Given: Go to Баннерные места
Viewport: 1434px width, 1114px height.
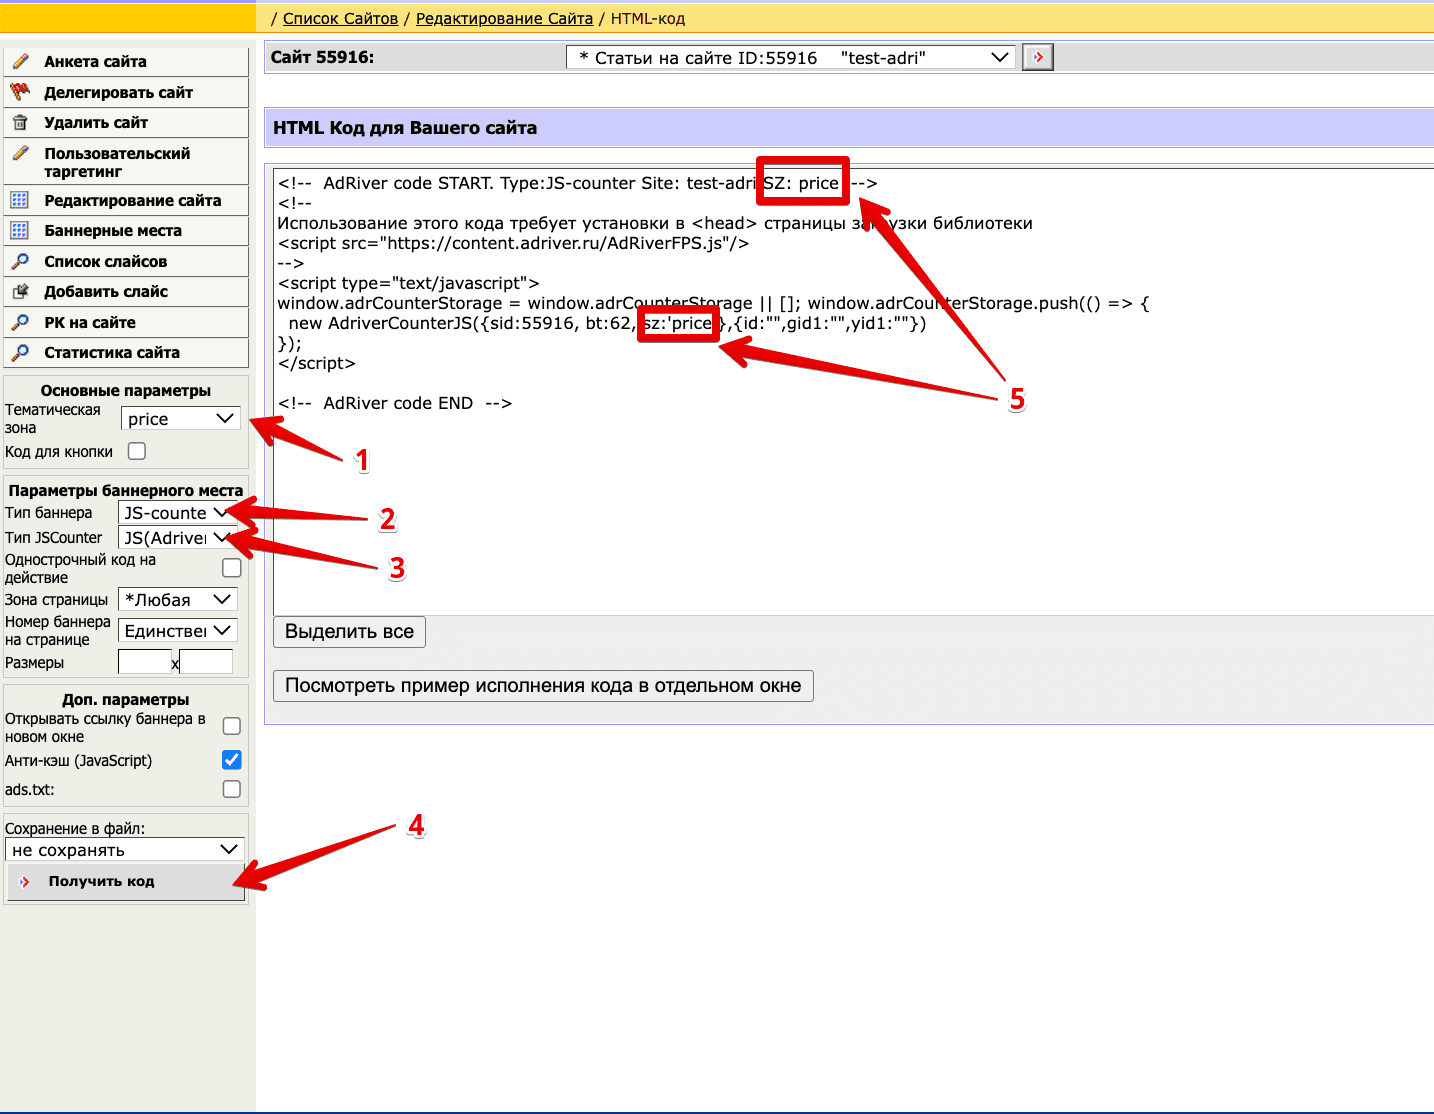Looking at the screenshot, I should (x=126, y=230).
